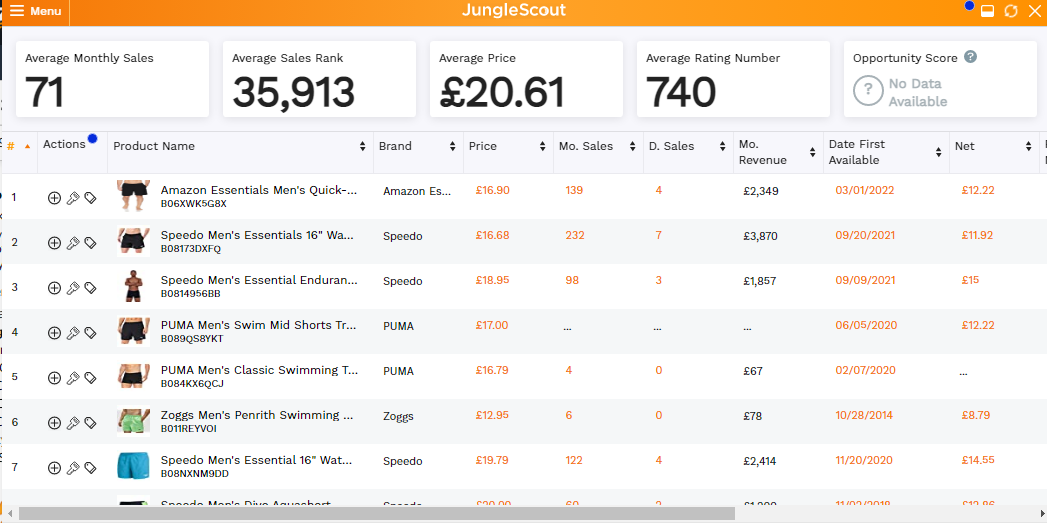Viewport: 1047px width, 523px height.
Task: Sort table by Mo. Sales arrows
Action: pyautogui.click(x=632, y=146)
